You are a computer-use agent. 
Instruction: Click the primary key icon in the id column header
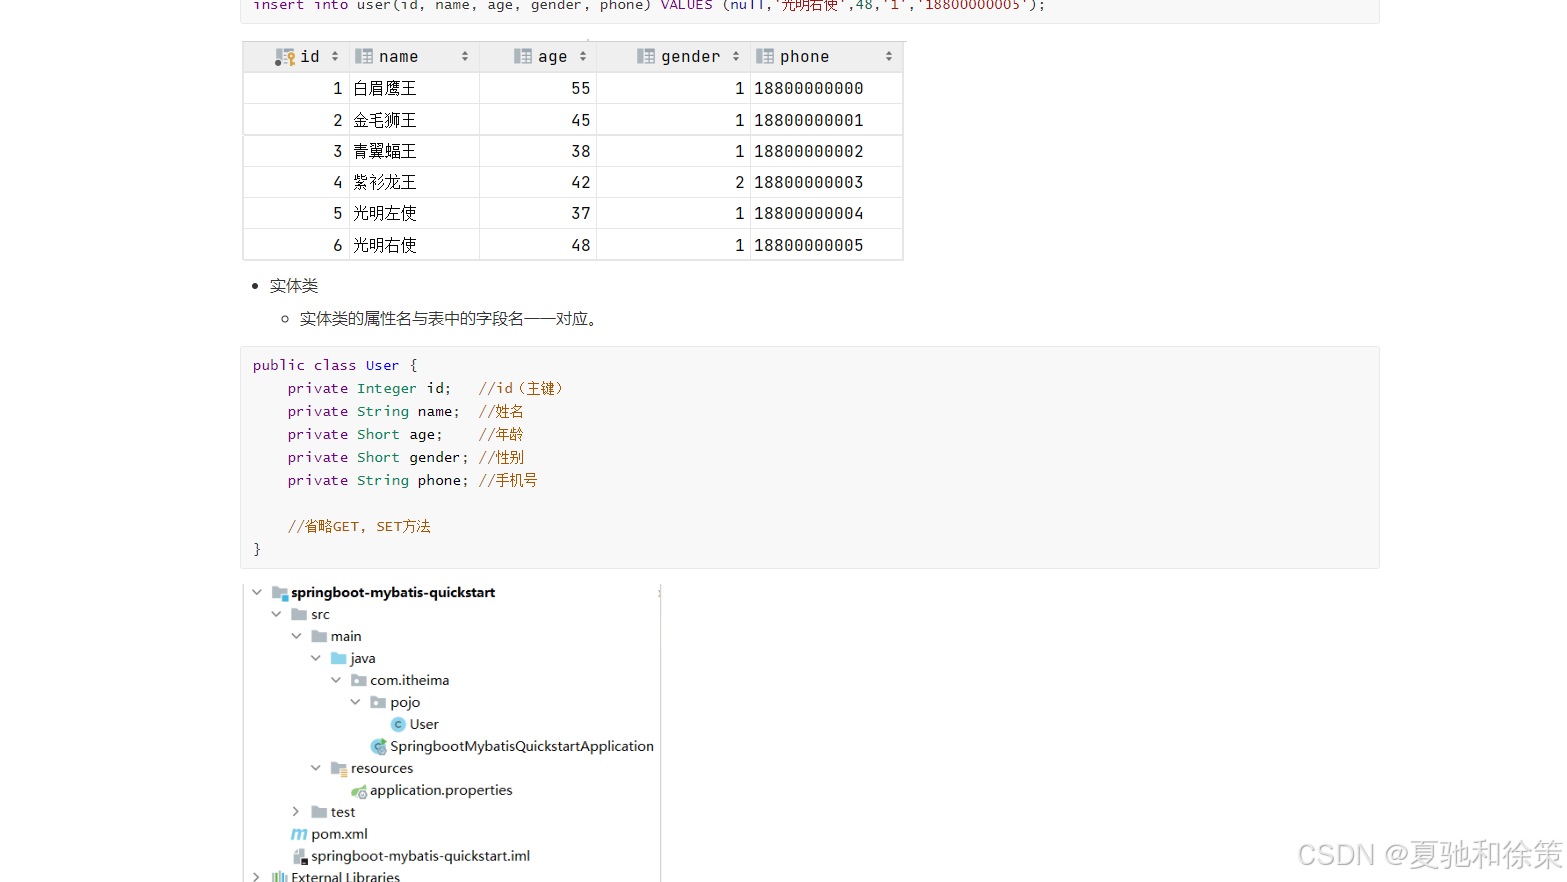284,56
